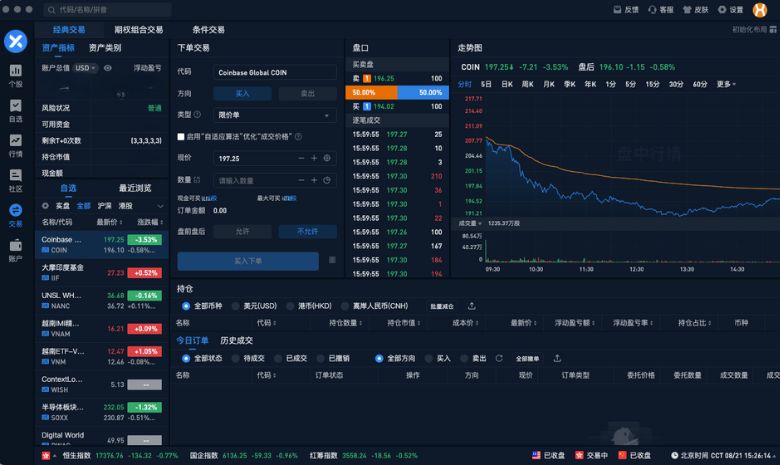Viewport: 780px width, 465px height.
Task: Open watchlist settings gear beside 实盘
Action: tap(45, 205)
